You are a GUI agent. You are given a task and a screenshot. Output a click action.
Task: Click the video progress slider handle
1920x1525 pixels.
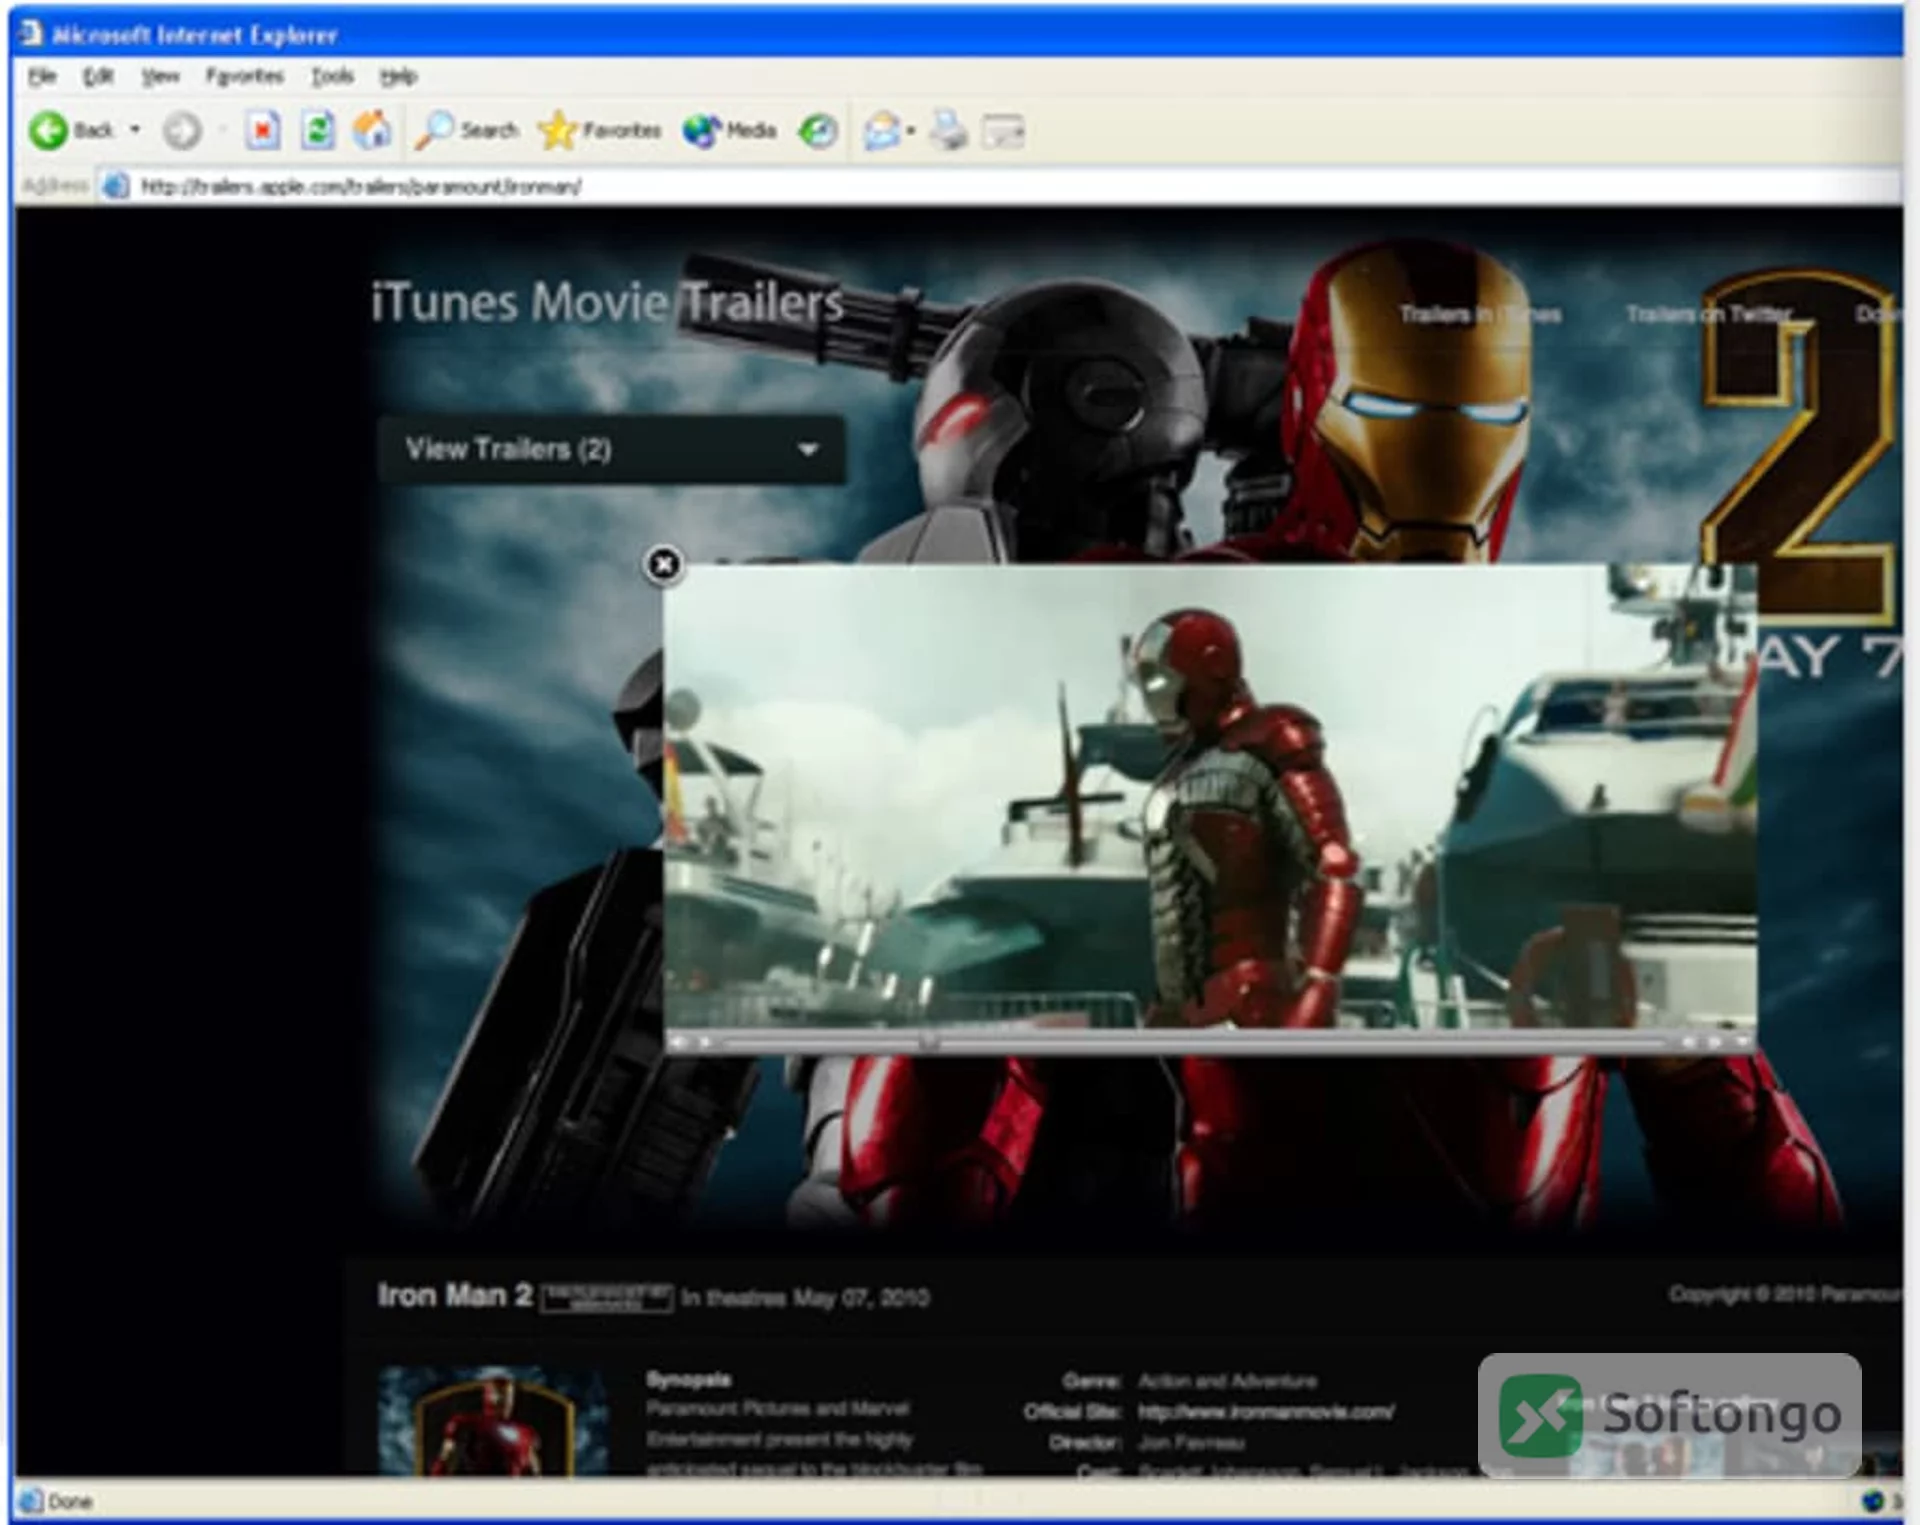click(929, 1042)
